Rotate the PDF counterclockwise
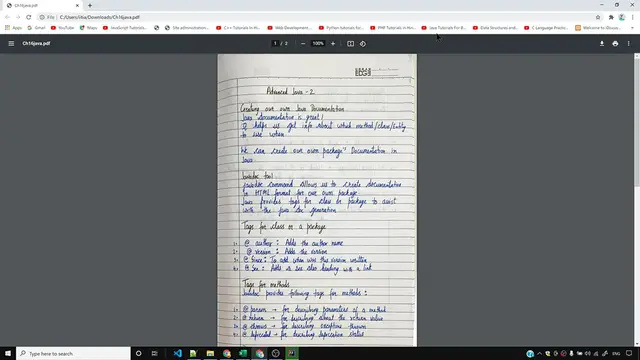Viewport: 640px width, 360px height. pos(363,43)
